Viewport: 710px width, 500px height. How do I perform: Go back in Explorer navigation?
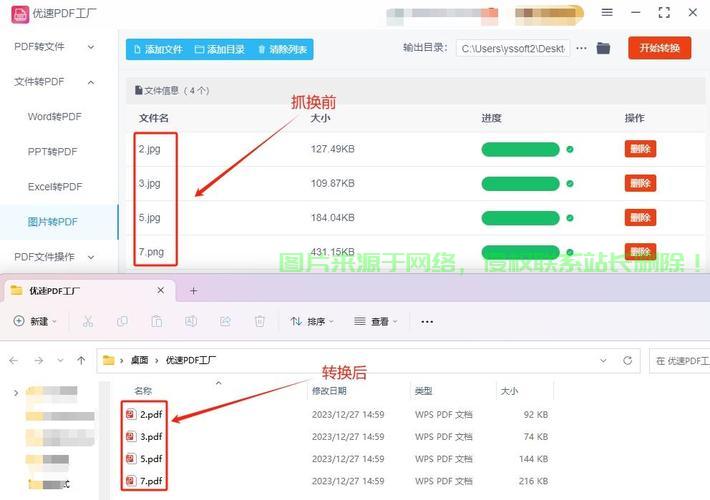click(x=14, y=361)
